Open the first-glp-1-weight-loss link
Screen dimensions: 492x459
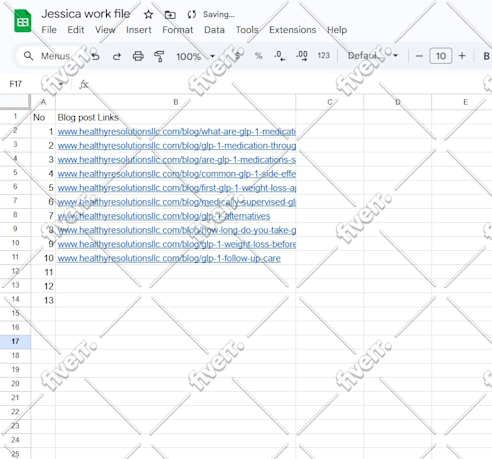pos(177,188)
